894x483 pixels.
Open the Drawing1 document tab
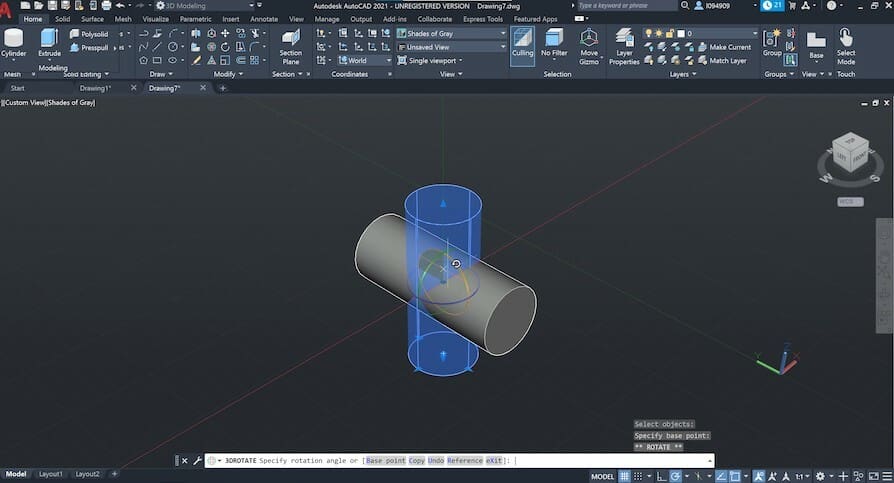click(95, 88)
